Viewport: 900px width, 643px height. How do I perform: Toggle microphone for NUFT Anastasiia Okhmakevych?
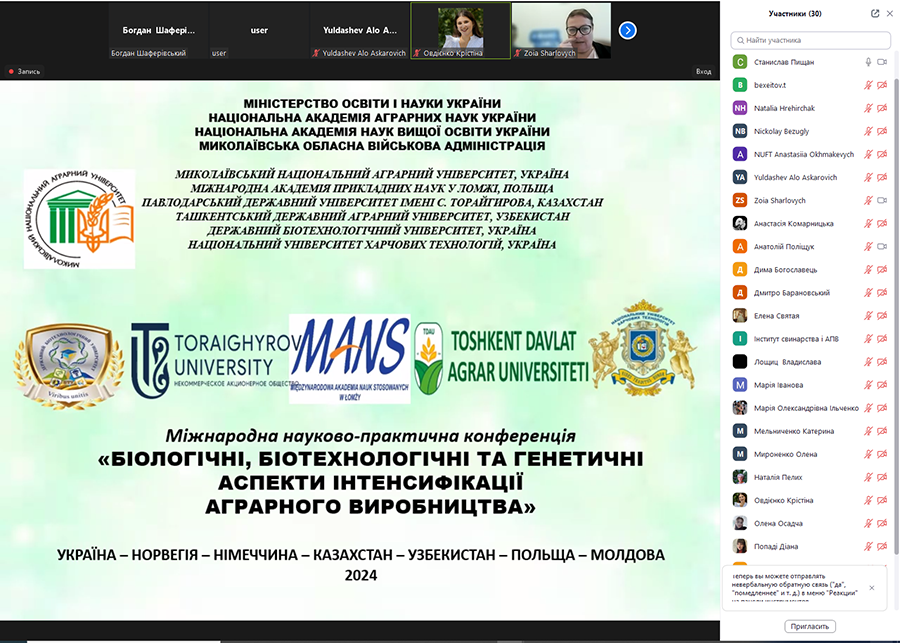pyautogui.click(x=868, y=154)
